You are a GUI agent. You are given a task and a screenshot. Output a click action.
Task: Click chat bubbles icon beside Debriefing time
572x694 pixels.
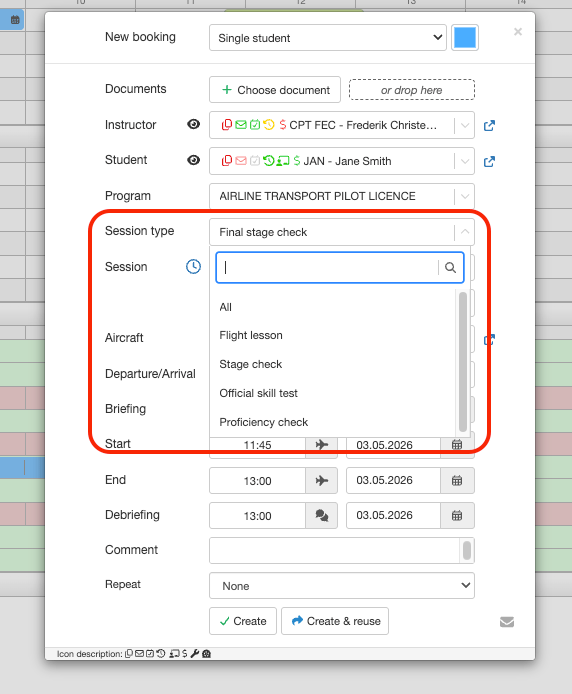tap(321, 516)
